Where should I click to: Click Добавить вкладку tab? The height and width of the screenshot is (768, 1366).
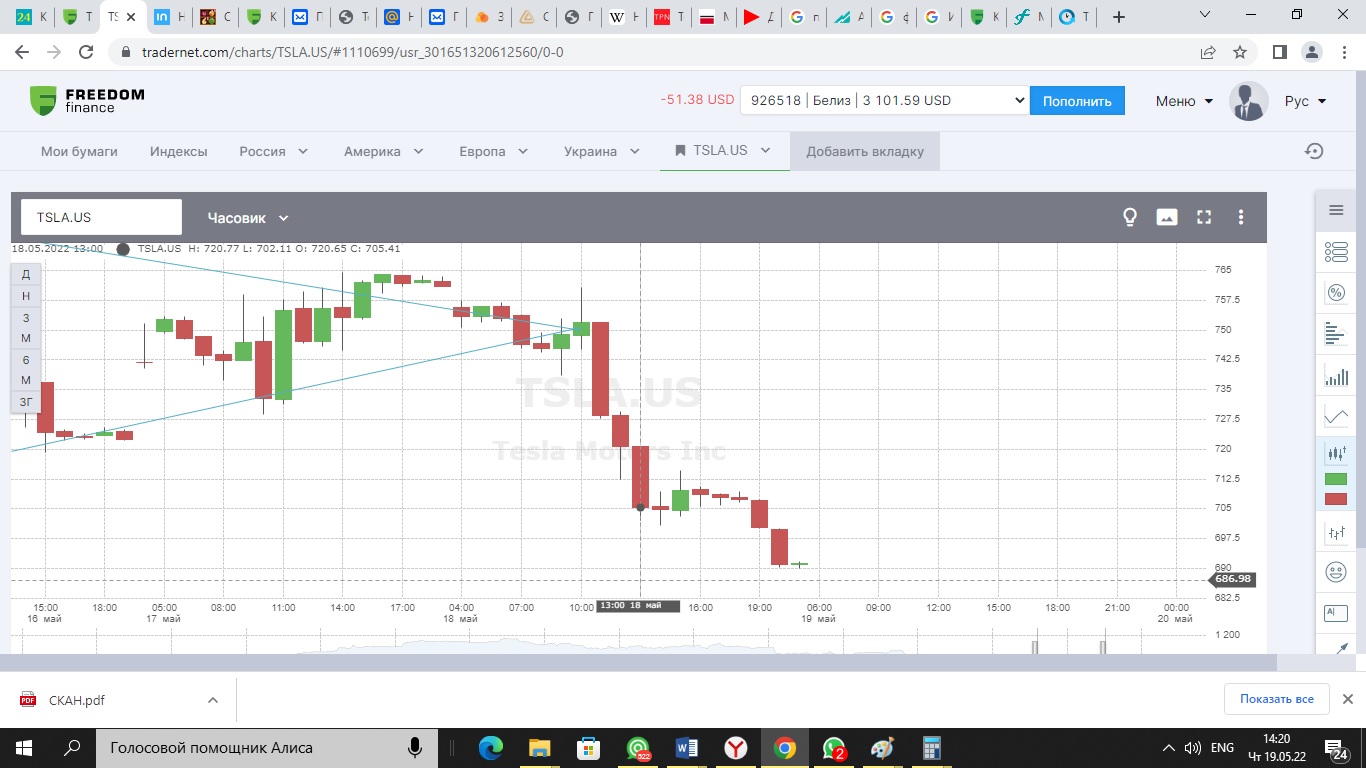(x=865, y=151)
